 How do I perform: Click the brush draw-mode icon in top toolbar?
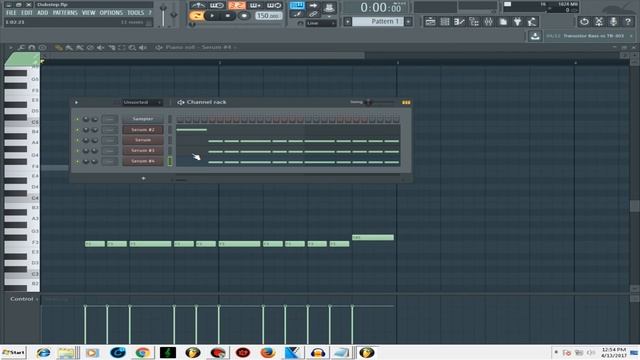297,14
